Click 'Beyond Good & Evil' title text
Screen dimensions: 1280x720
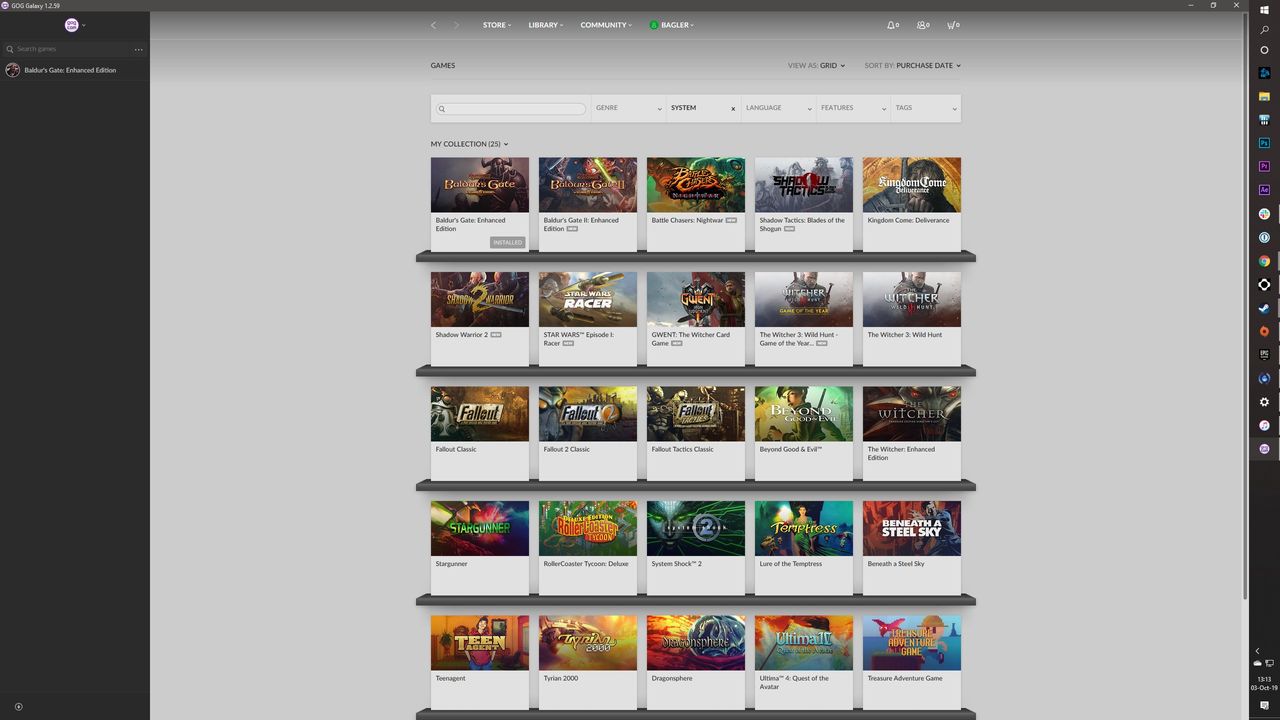791,449
